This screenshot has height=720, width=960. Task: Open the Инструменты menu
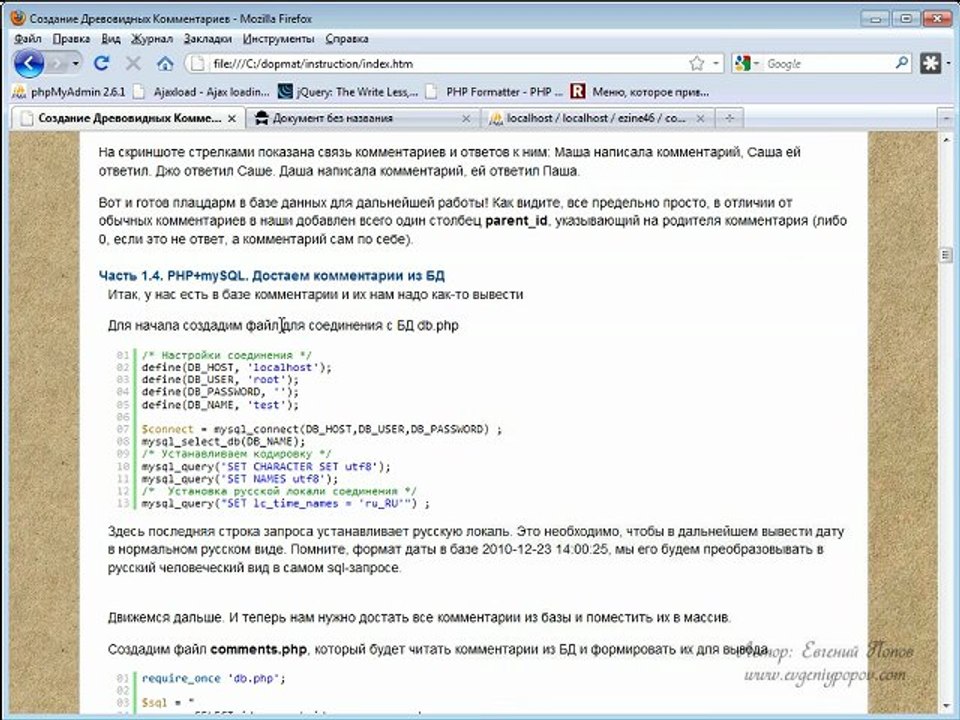tap(279, 39)
